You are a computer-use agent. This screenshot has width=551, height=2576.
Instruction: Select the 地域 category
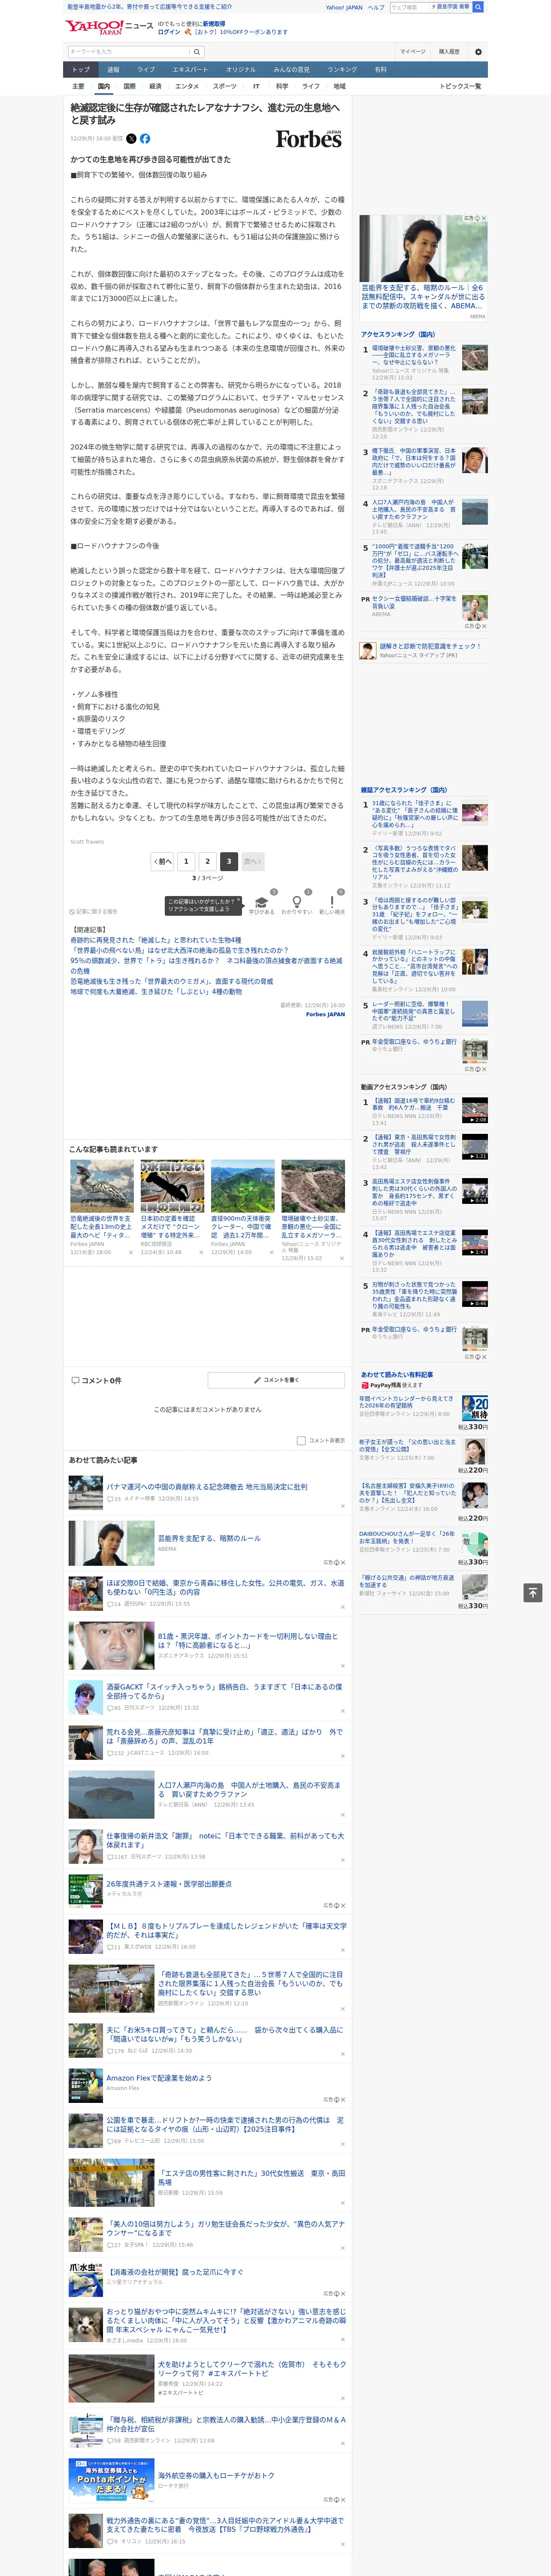[x=340, y=86]
